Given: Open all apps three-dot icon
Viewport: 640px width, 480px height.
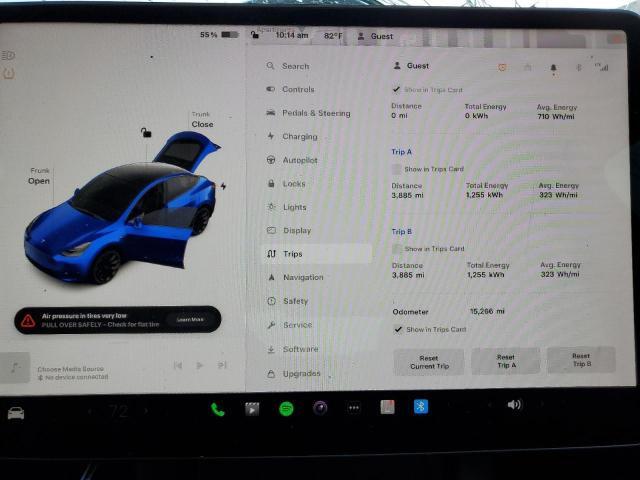Looking at the screenshot, I should click(x=354, y=408).
